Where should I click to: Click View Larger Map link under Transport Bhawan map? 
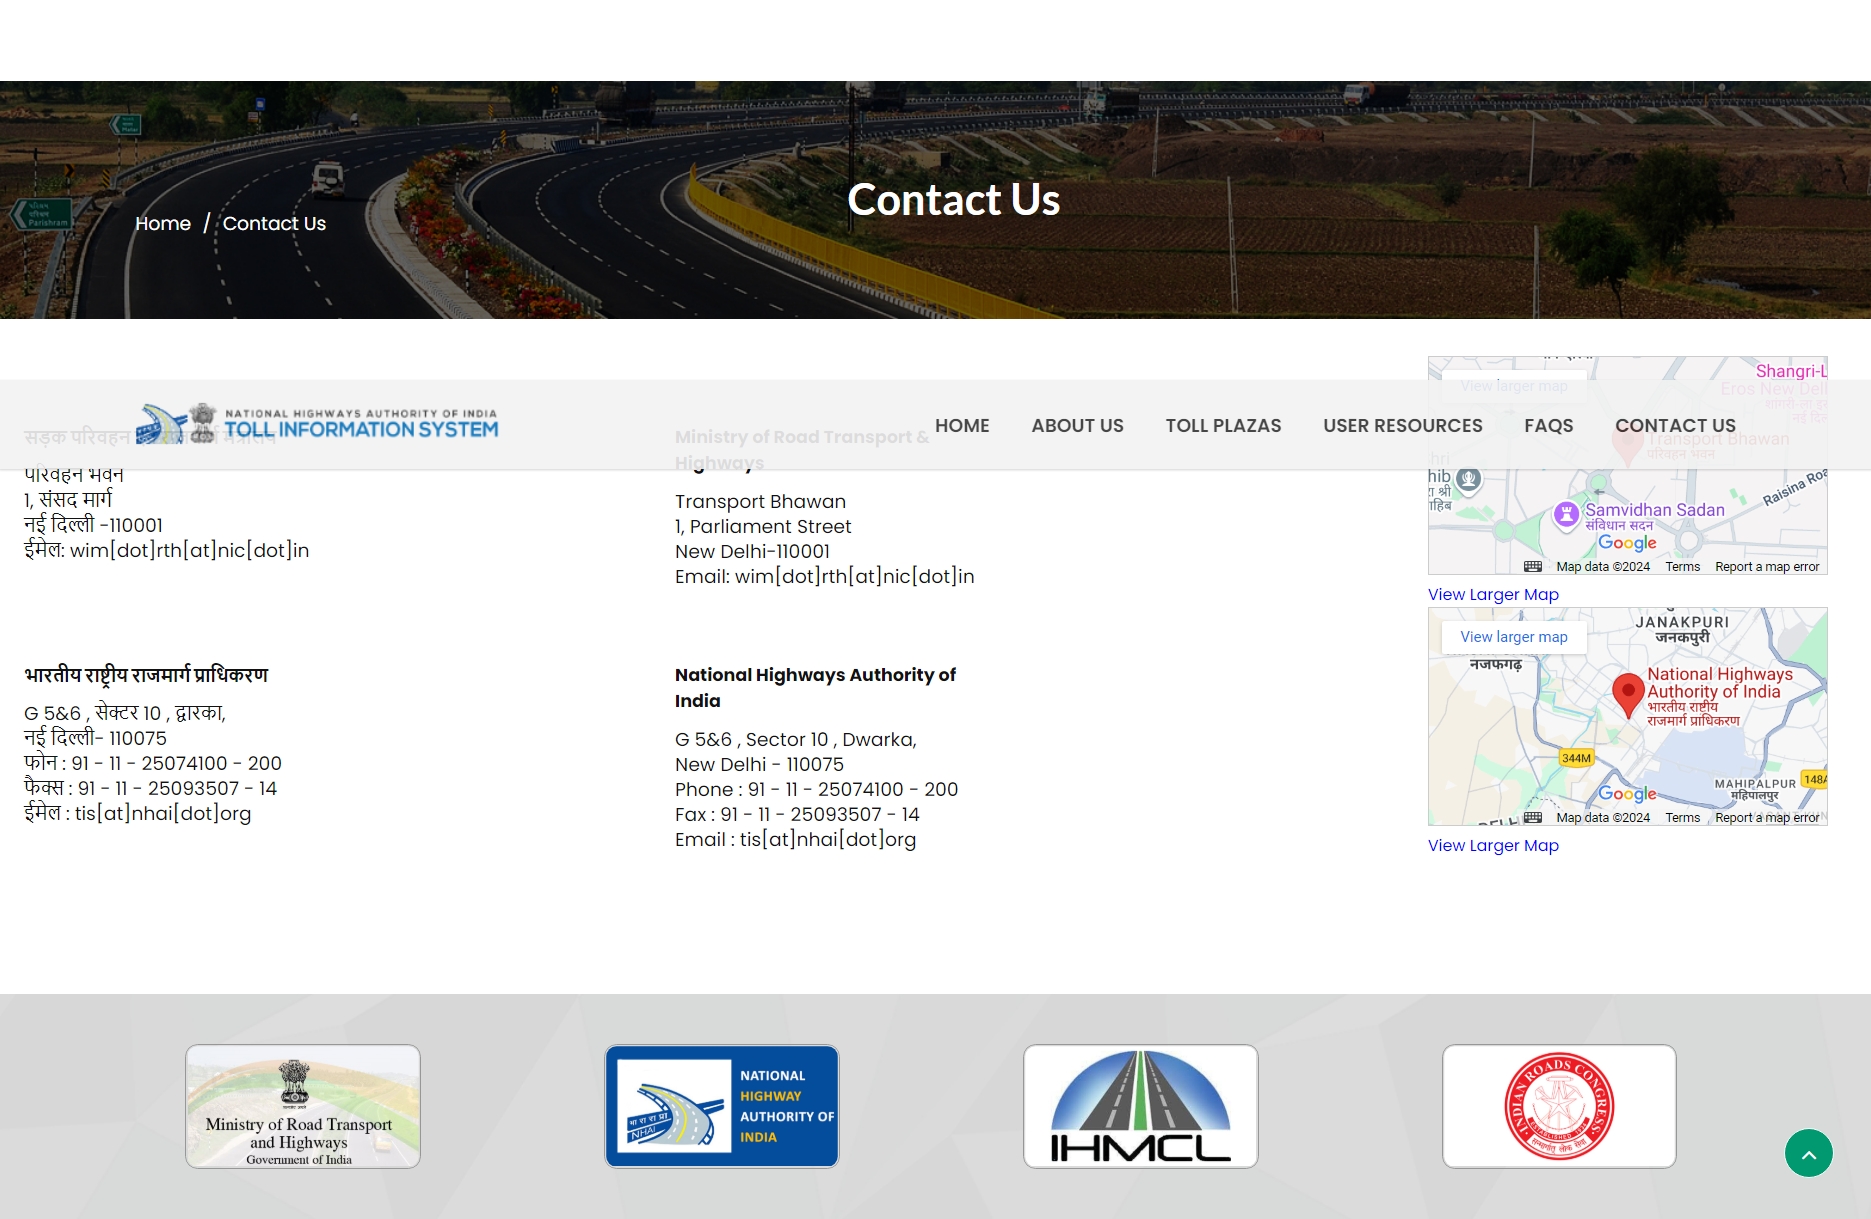pyautogui.click(x=1493, y=594)
